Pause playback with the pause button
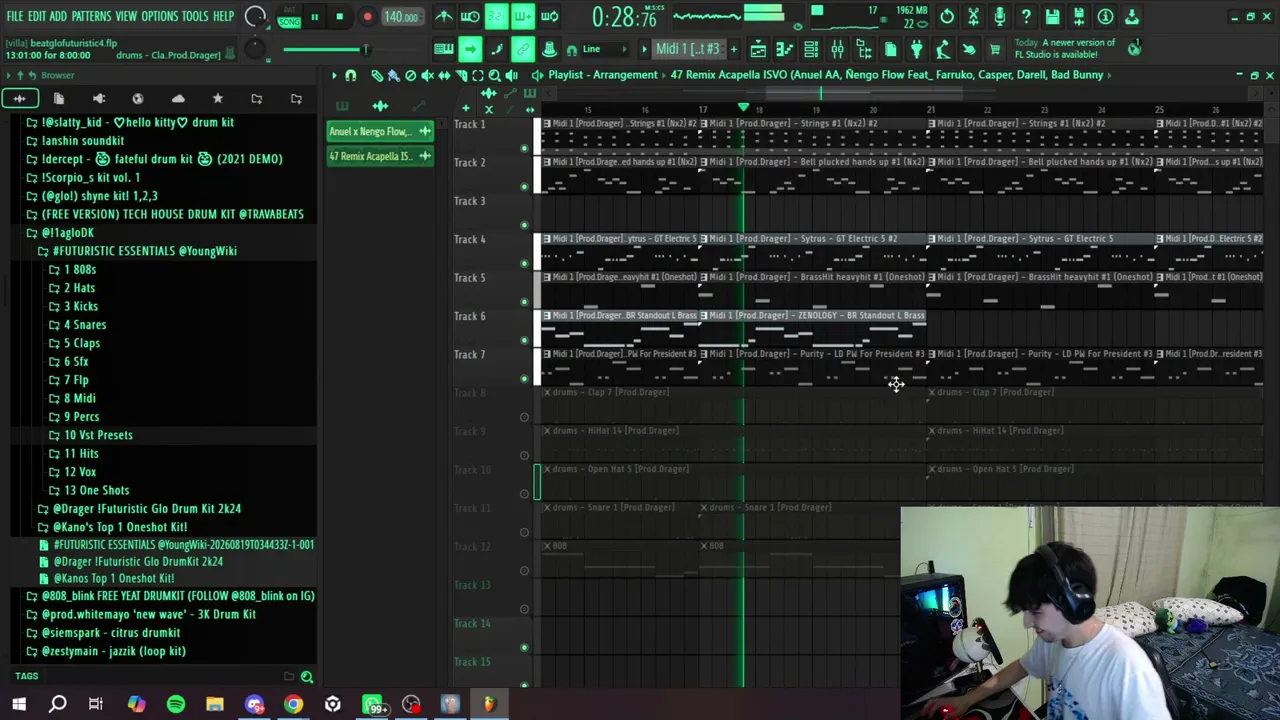 pos(314,17)
